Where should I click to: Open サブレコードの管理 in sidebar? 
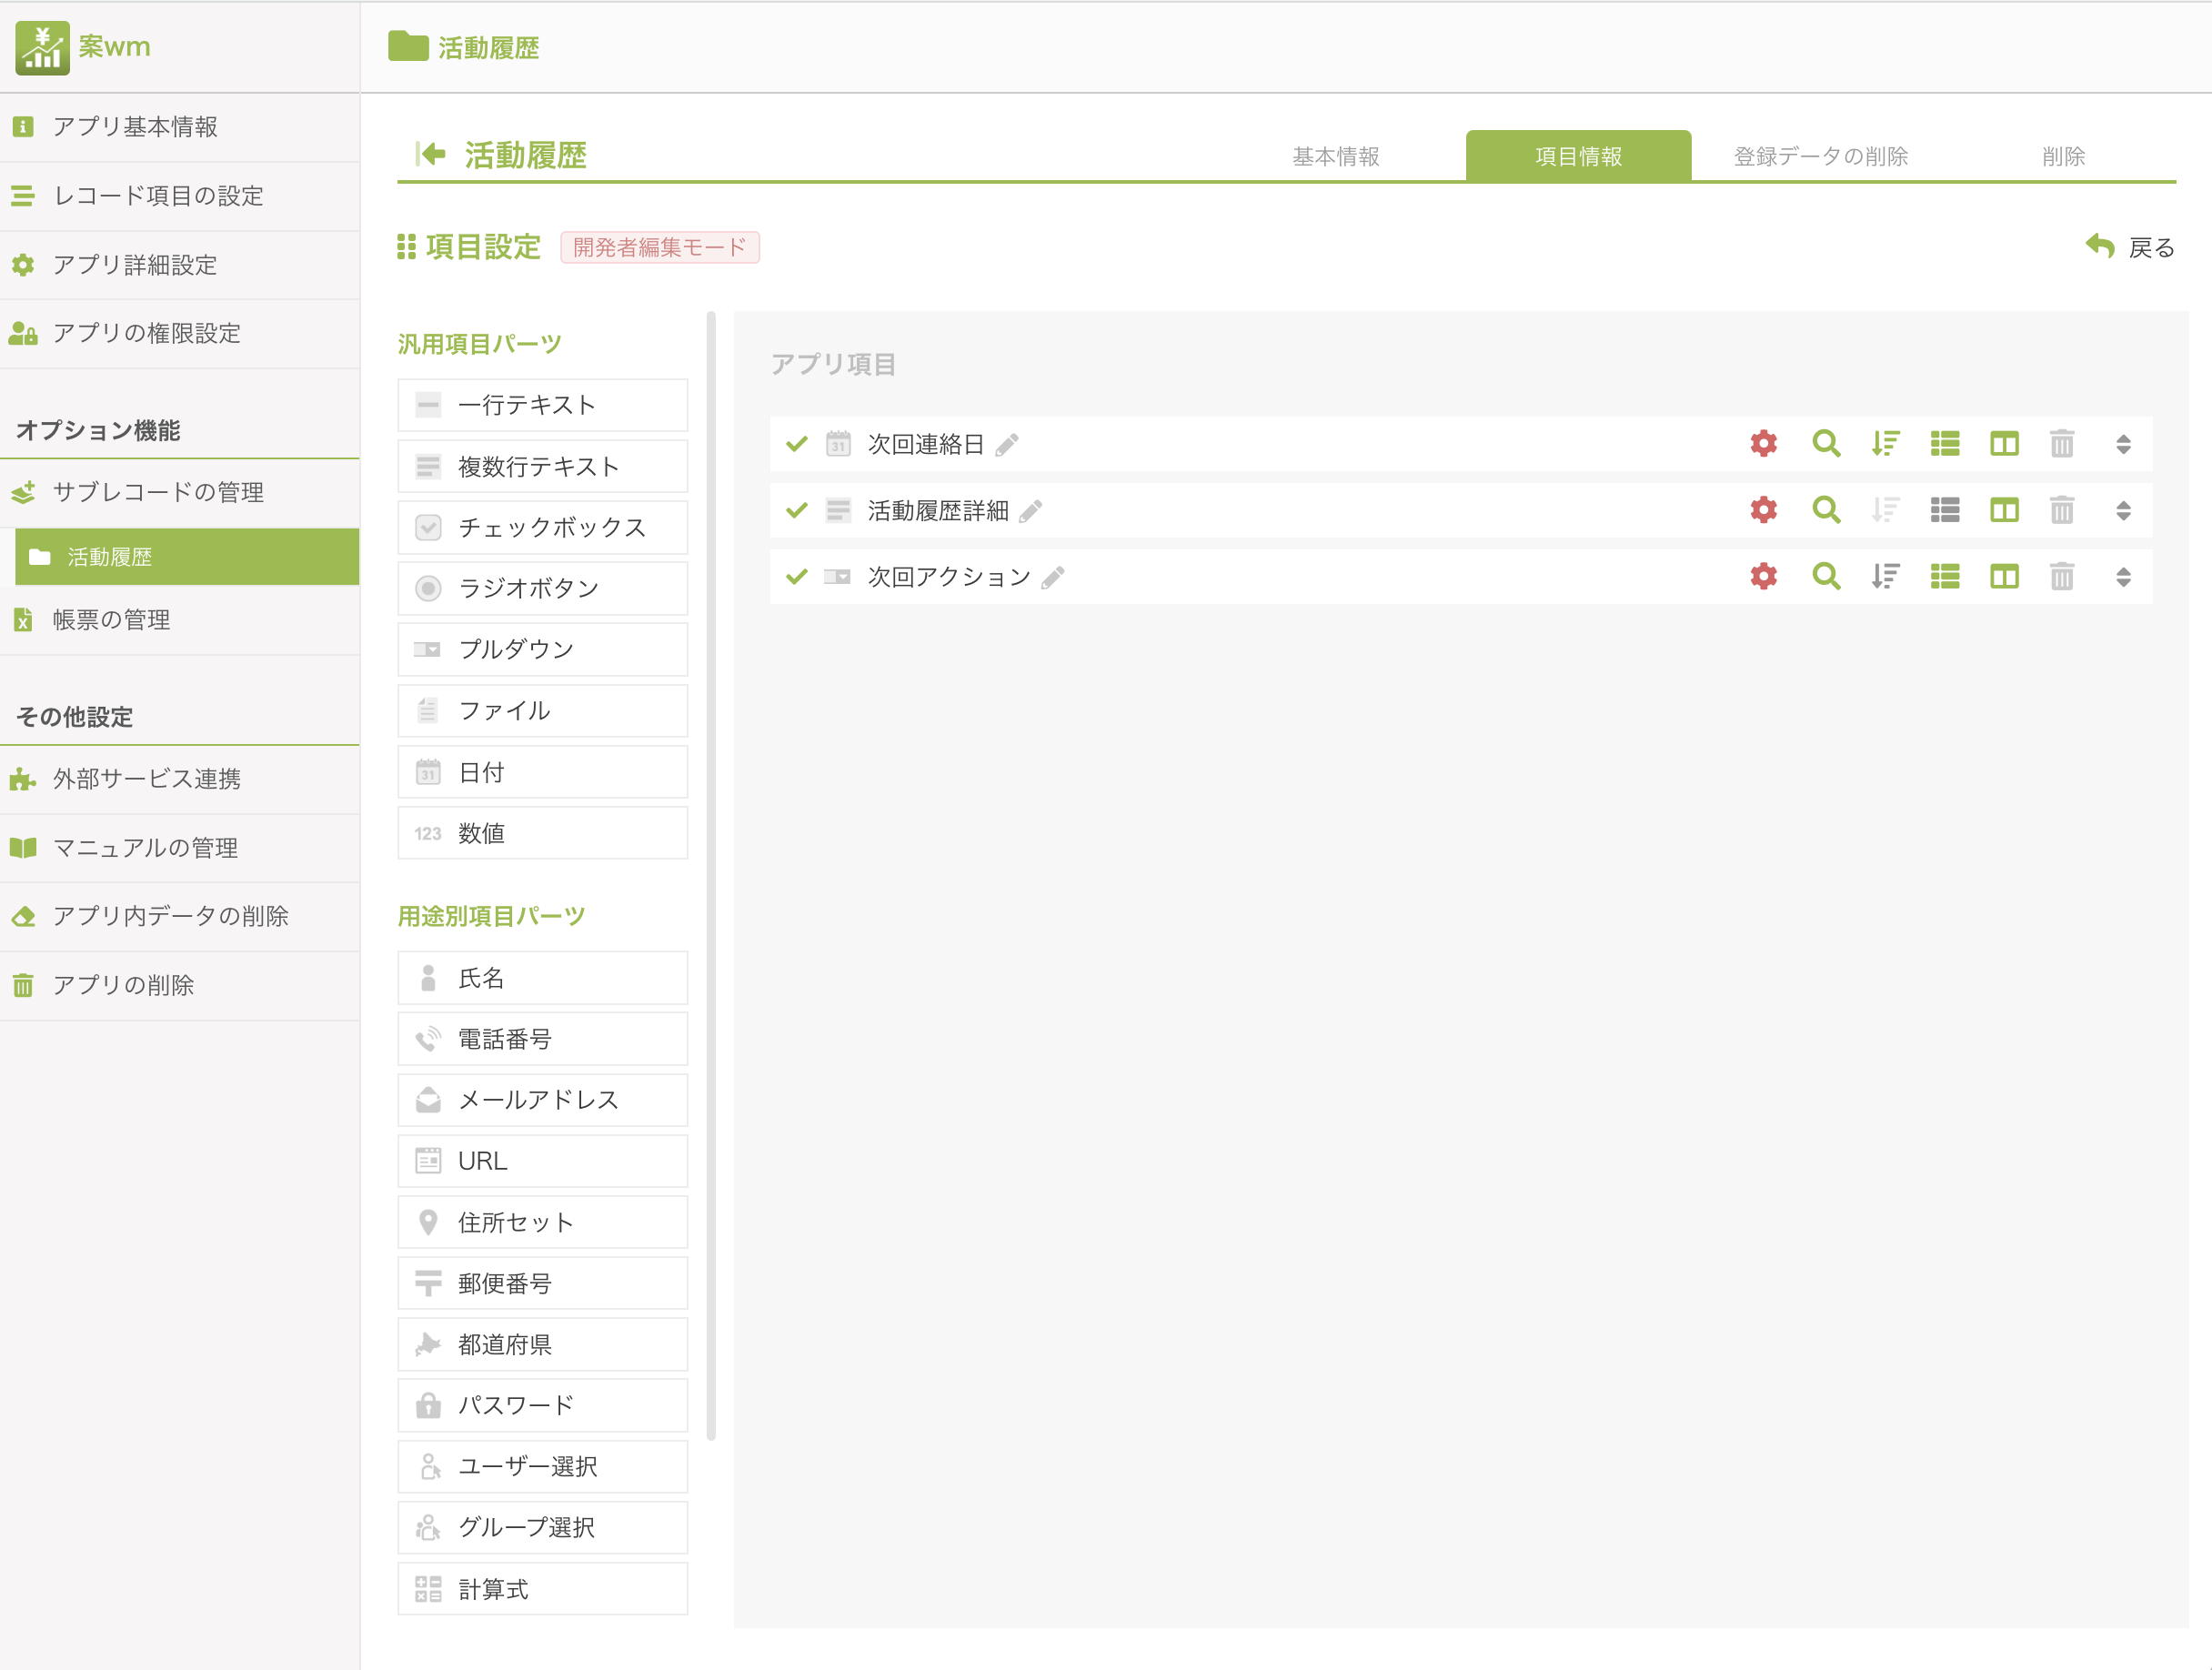(180, 492)
